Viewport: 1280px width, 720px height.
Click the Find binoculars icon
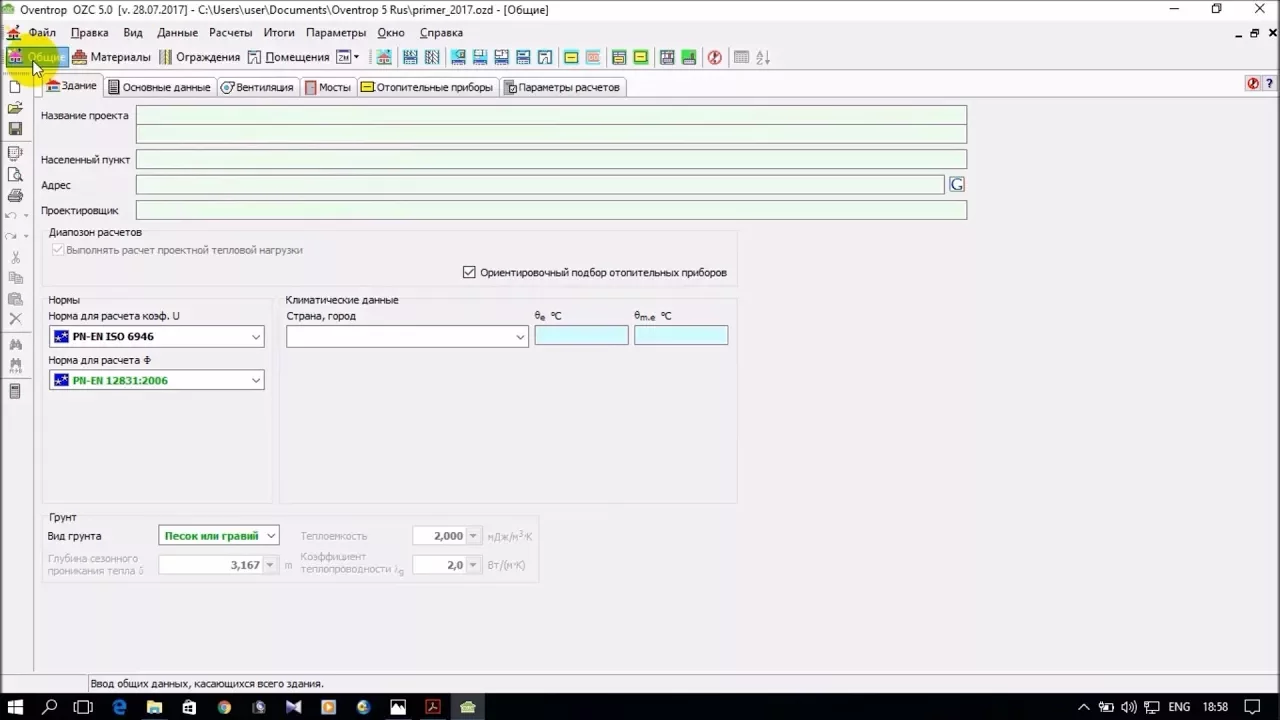click(x=15, y=345)
